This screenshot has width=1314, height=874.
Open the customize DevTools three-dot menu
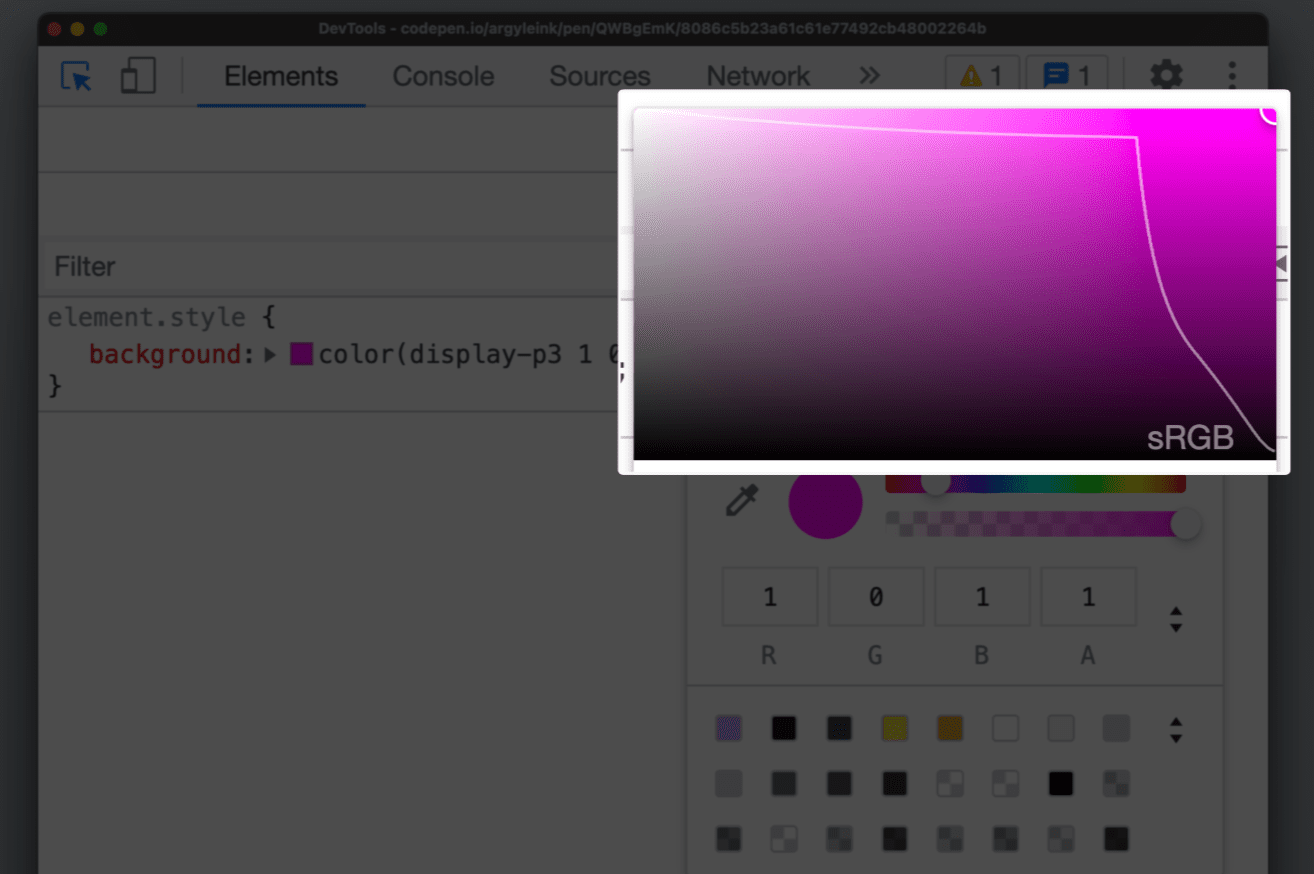1231,75
